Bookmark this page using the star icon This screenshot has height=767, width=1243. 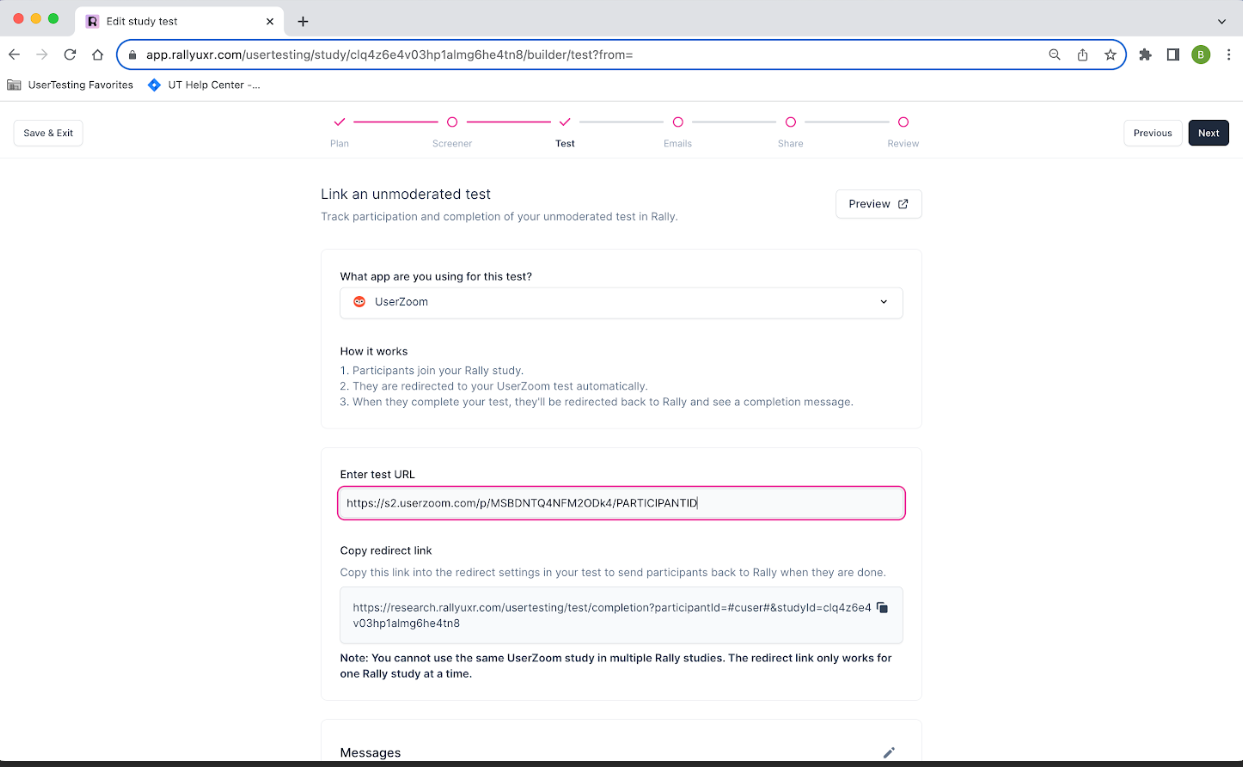[1110, 55]
